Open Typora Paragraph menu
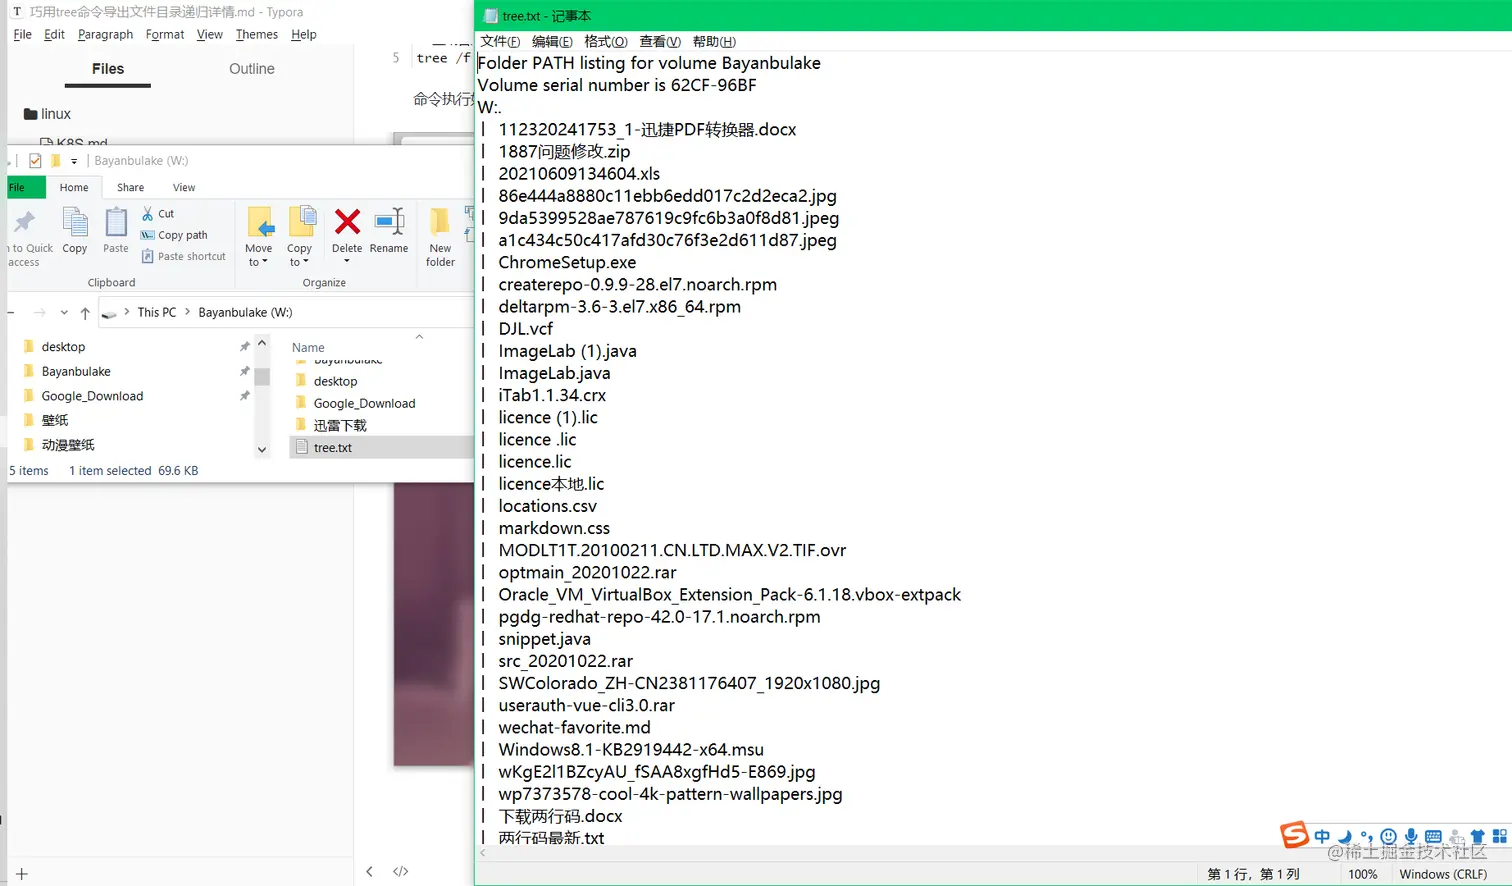Screen dimensions: 1512x886 (105, 34)
